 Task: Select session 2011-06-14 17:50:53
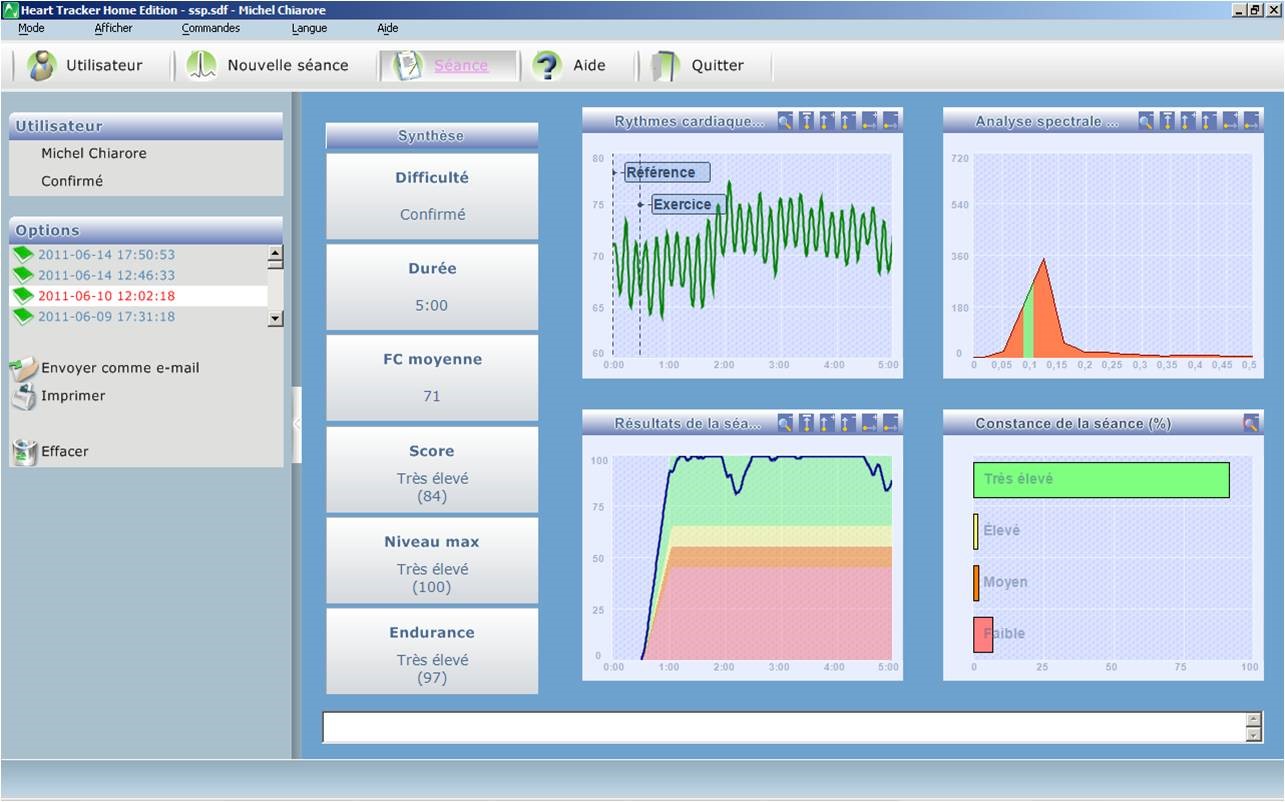point(106,255)
